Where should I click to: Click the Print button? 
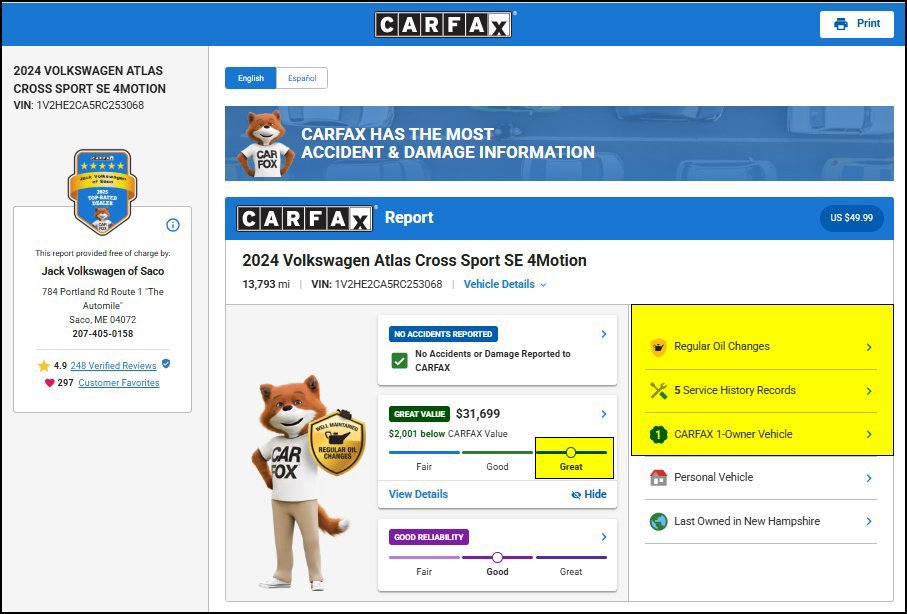(856, 24)
